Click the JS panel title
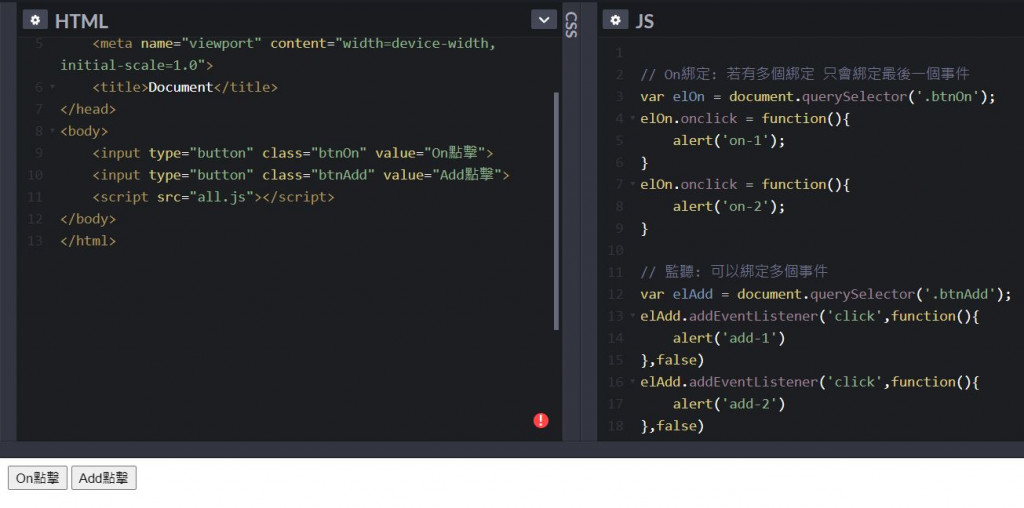The image size is (1024, 508). pyautogui.click(x=645, y=21)
